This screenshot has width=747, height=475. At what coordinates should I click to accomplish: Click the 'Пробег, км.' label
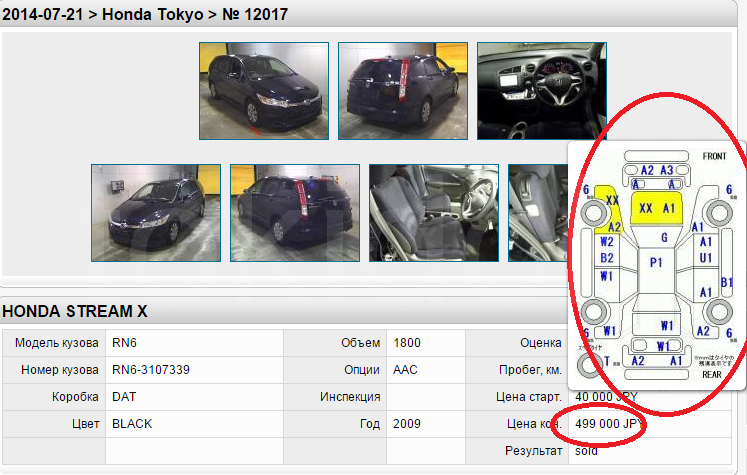pyautogui.click(x=530, y=370)
